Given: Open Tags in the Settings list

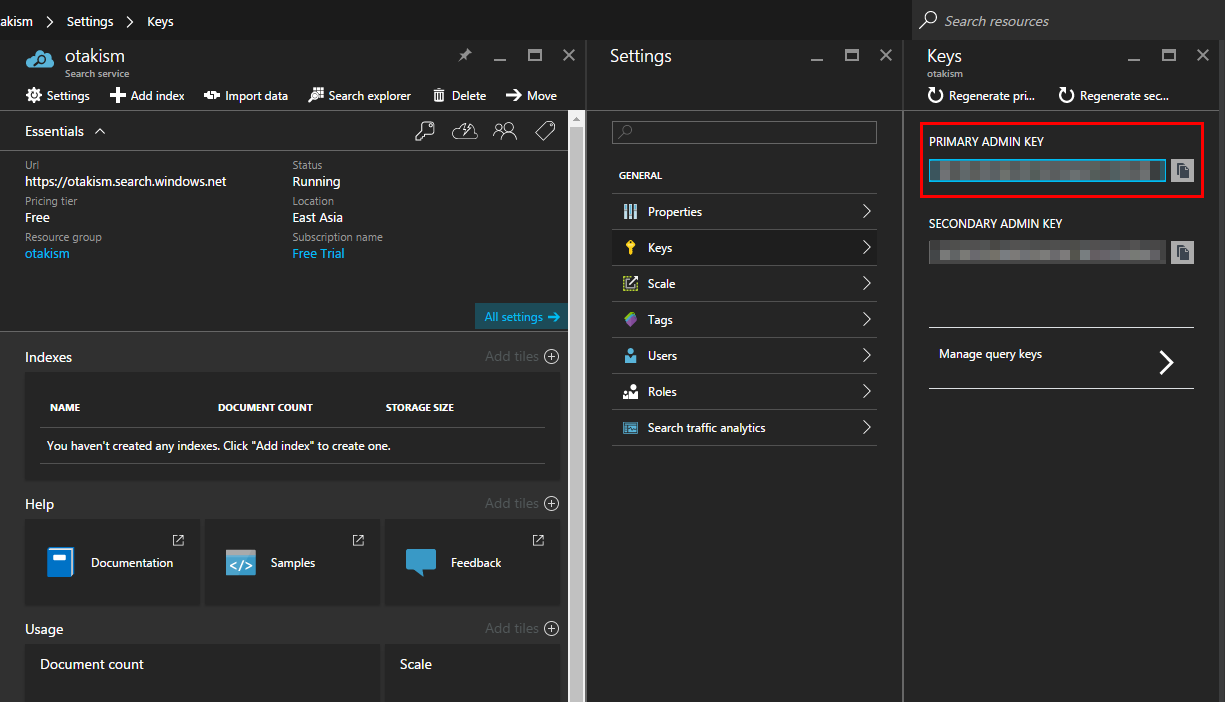Looking at the screenshot, I should [744, 320].
